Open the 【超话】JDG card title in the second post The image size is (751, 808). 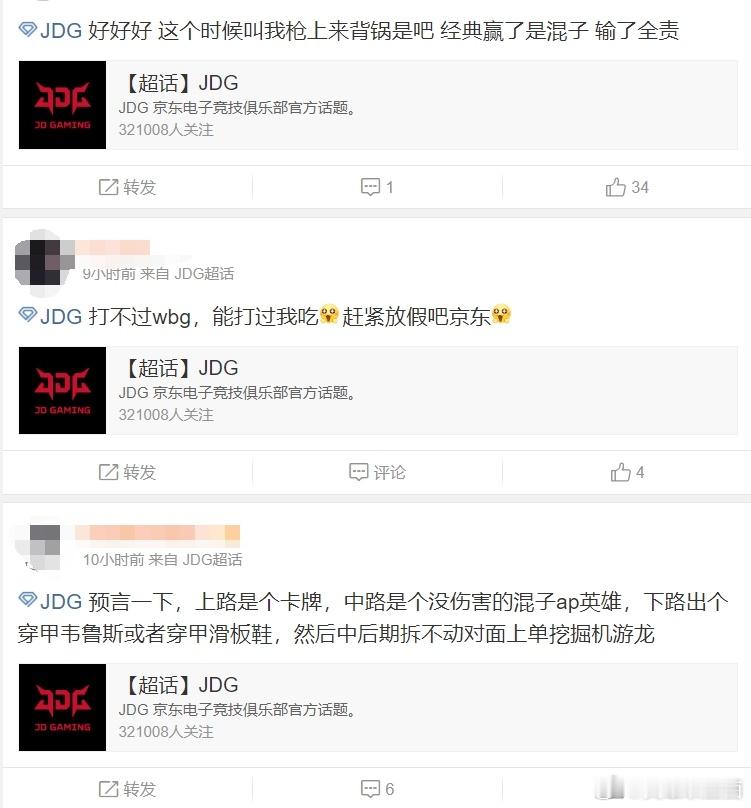(180, 368)
